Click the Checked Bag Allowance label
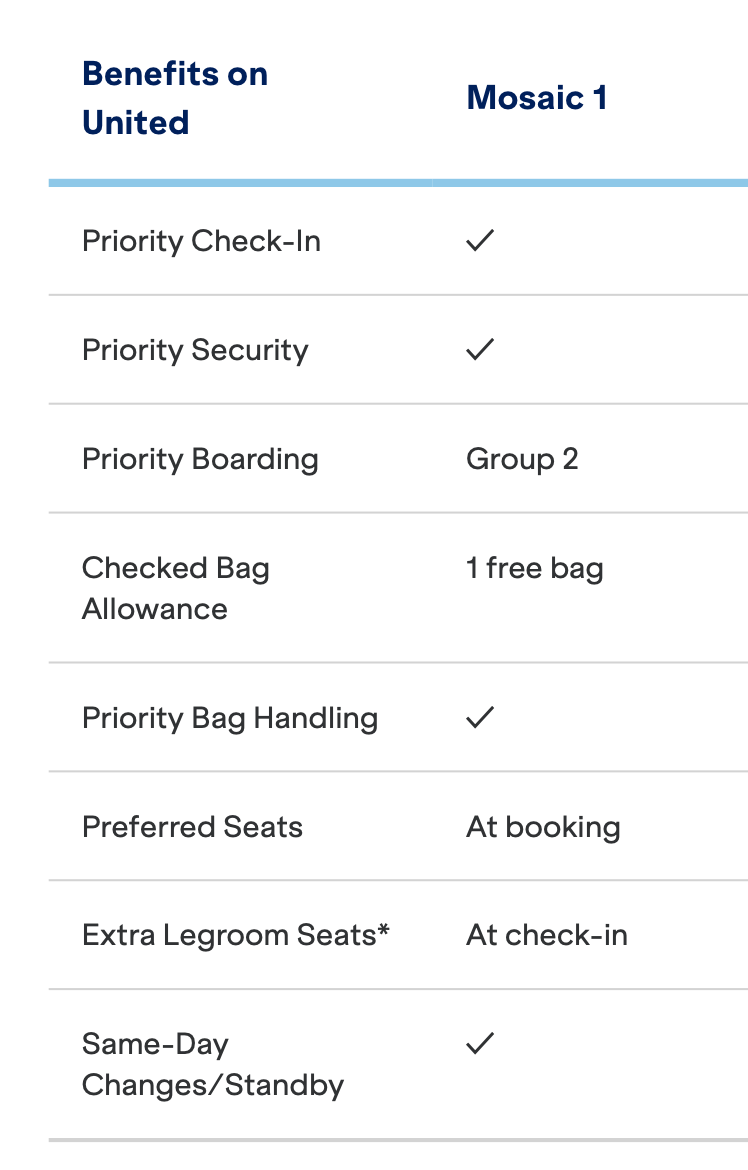This screenshot has width=748, height=1170. (175, 588)
